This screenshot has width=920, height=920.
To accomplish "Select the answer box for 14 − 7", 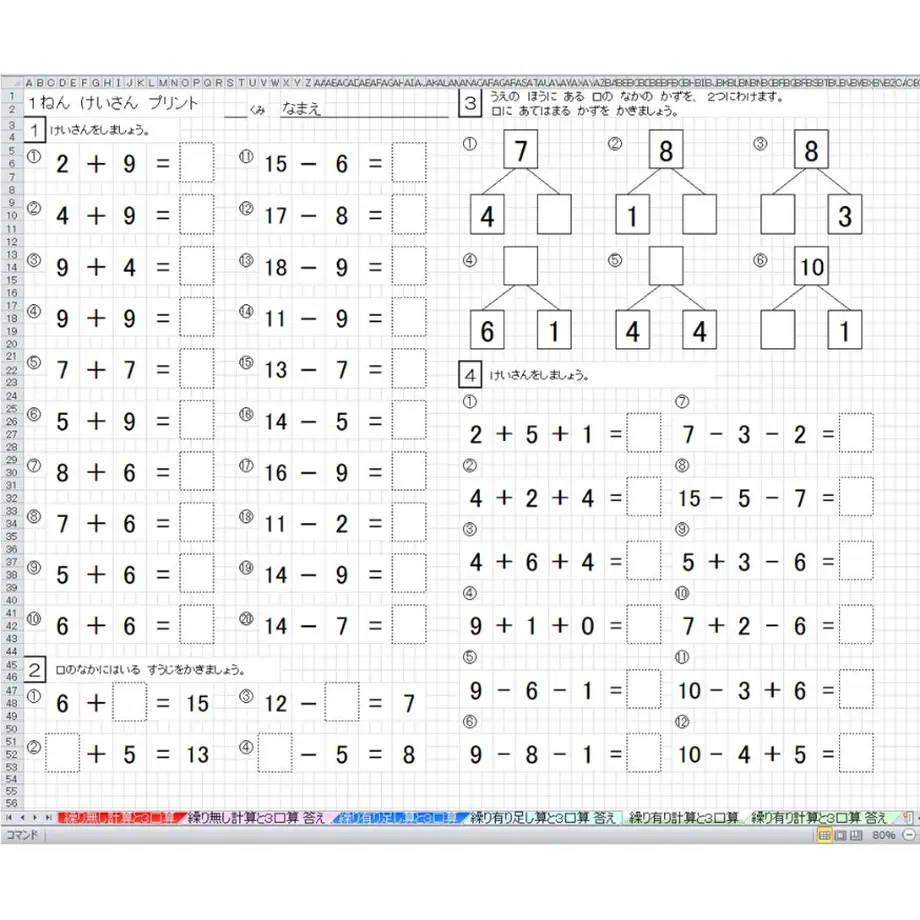I will point(409,625).
